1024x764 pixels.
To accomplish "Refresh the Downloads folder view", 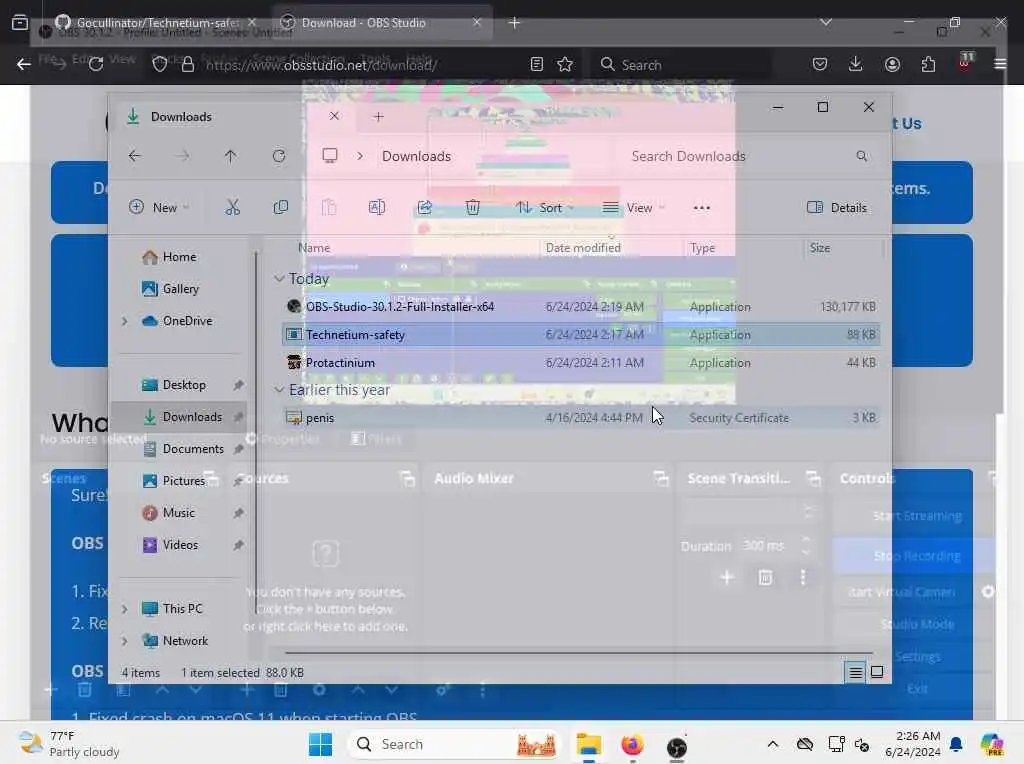I will [x=279, y=156].
